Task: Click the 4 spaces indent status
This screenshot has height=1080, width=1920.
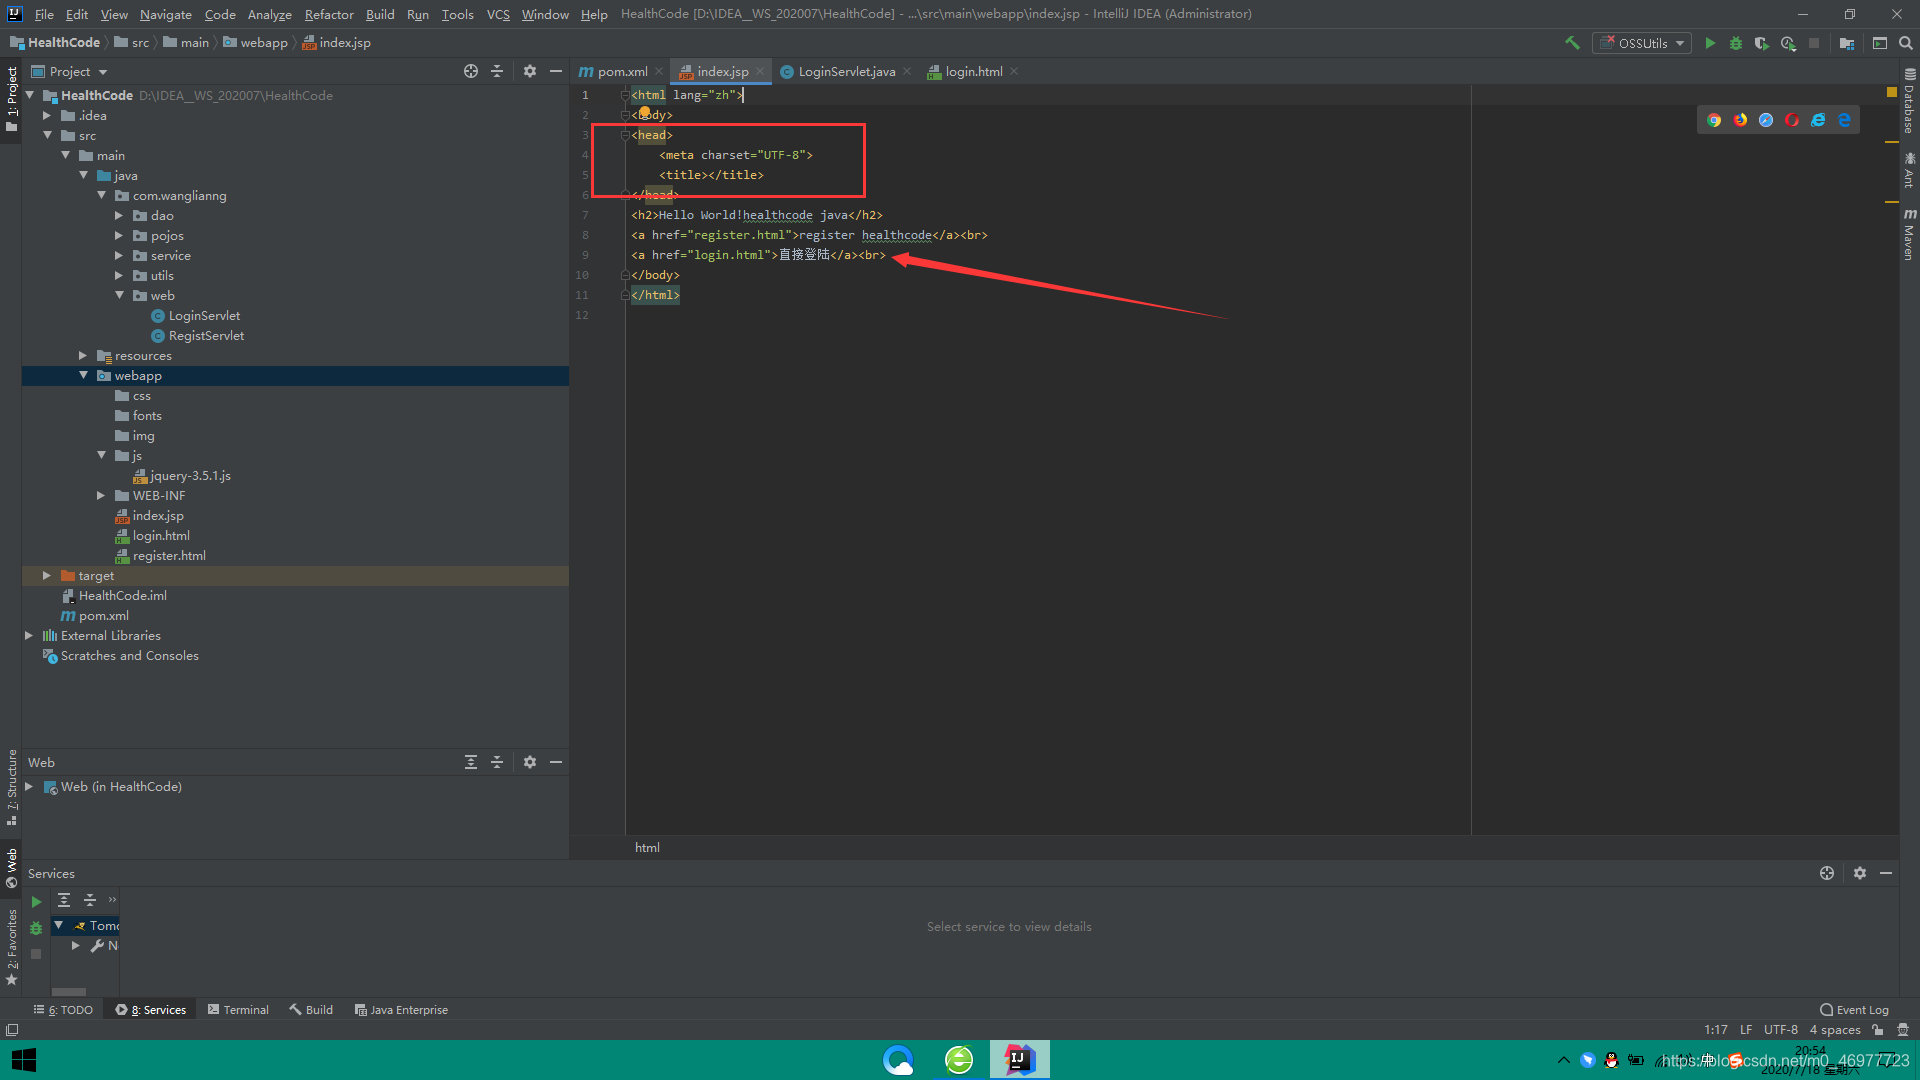Action: point(1834,1030)
